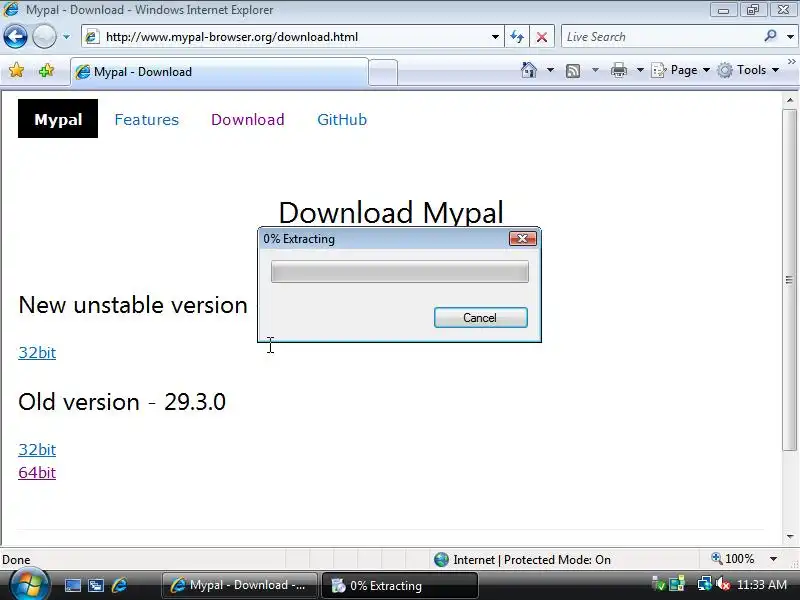Click the Switch between windows icon
The height and width of the screenshot is (600, 800).
coord(95,586)
